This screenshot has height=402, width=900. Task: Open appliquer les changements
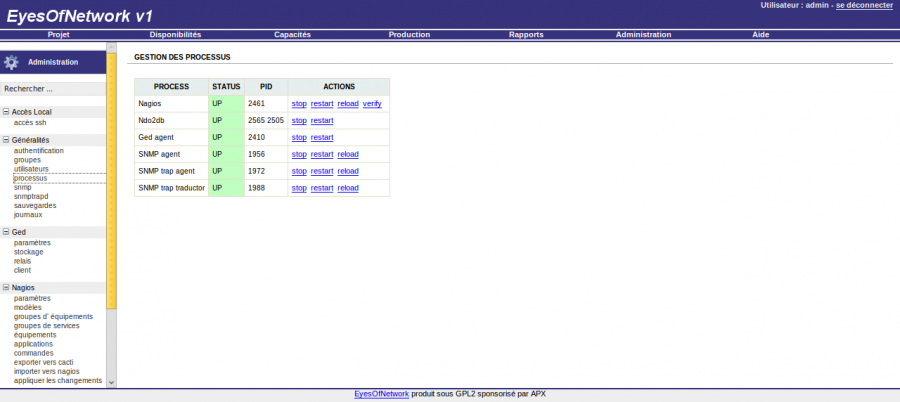(x=58, y=381)
